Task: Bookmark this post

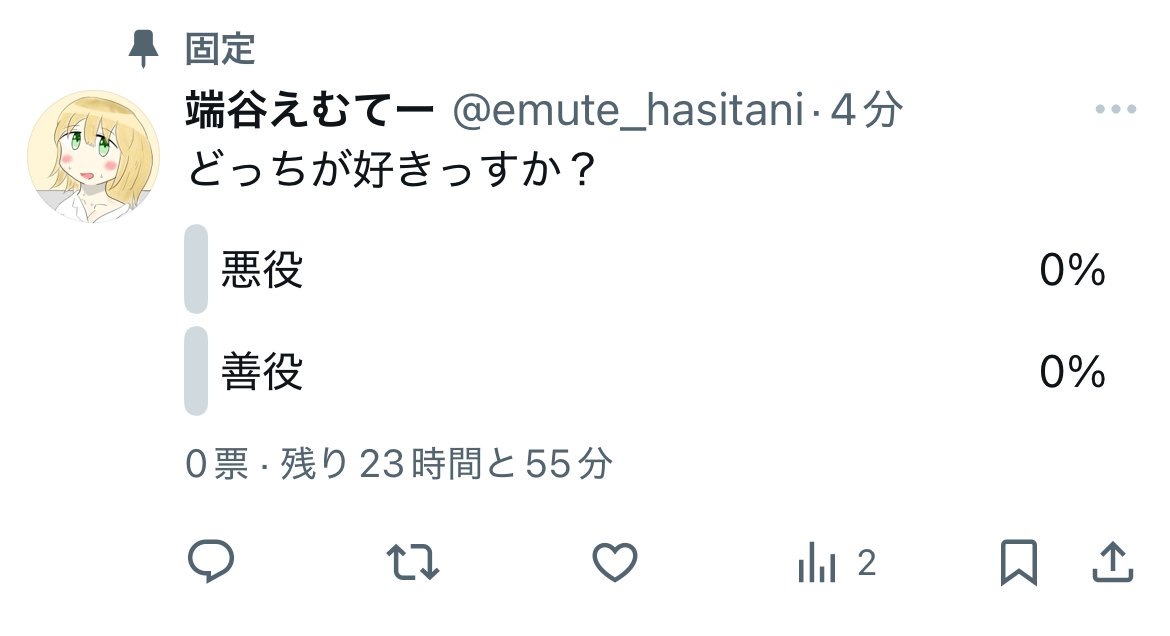Action: (1019, 563)
